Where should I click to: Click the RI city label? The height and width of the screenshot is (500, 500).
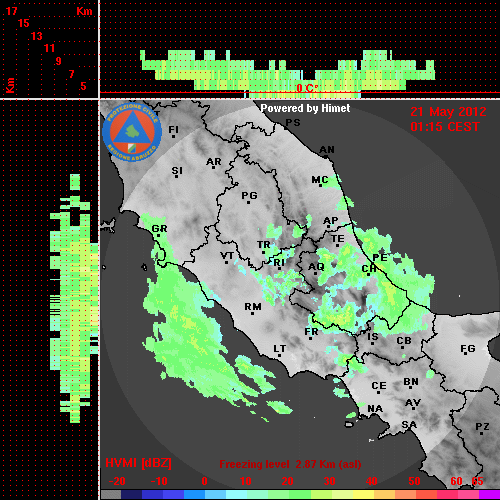[x=279, y=263]
